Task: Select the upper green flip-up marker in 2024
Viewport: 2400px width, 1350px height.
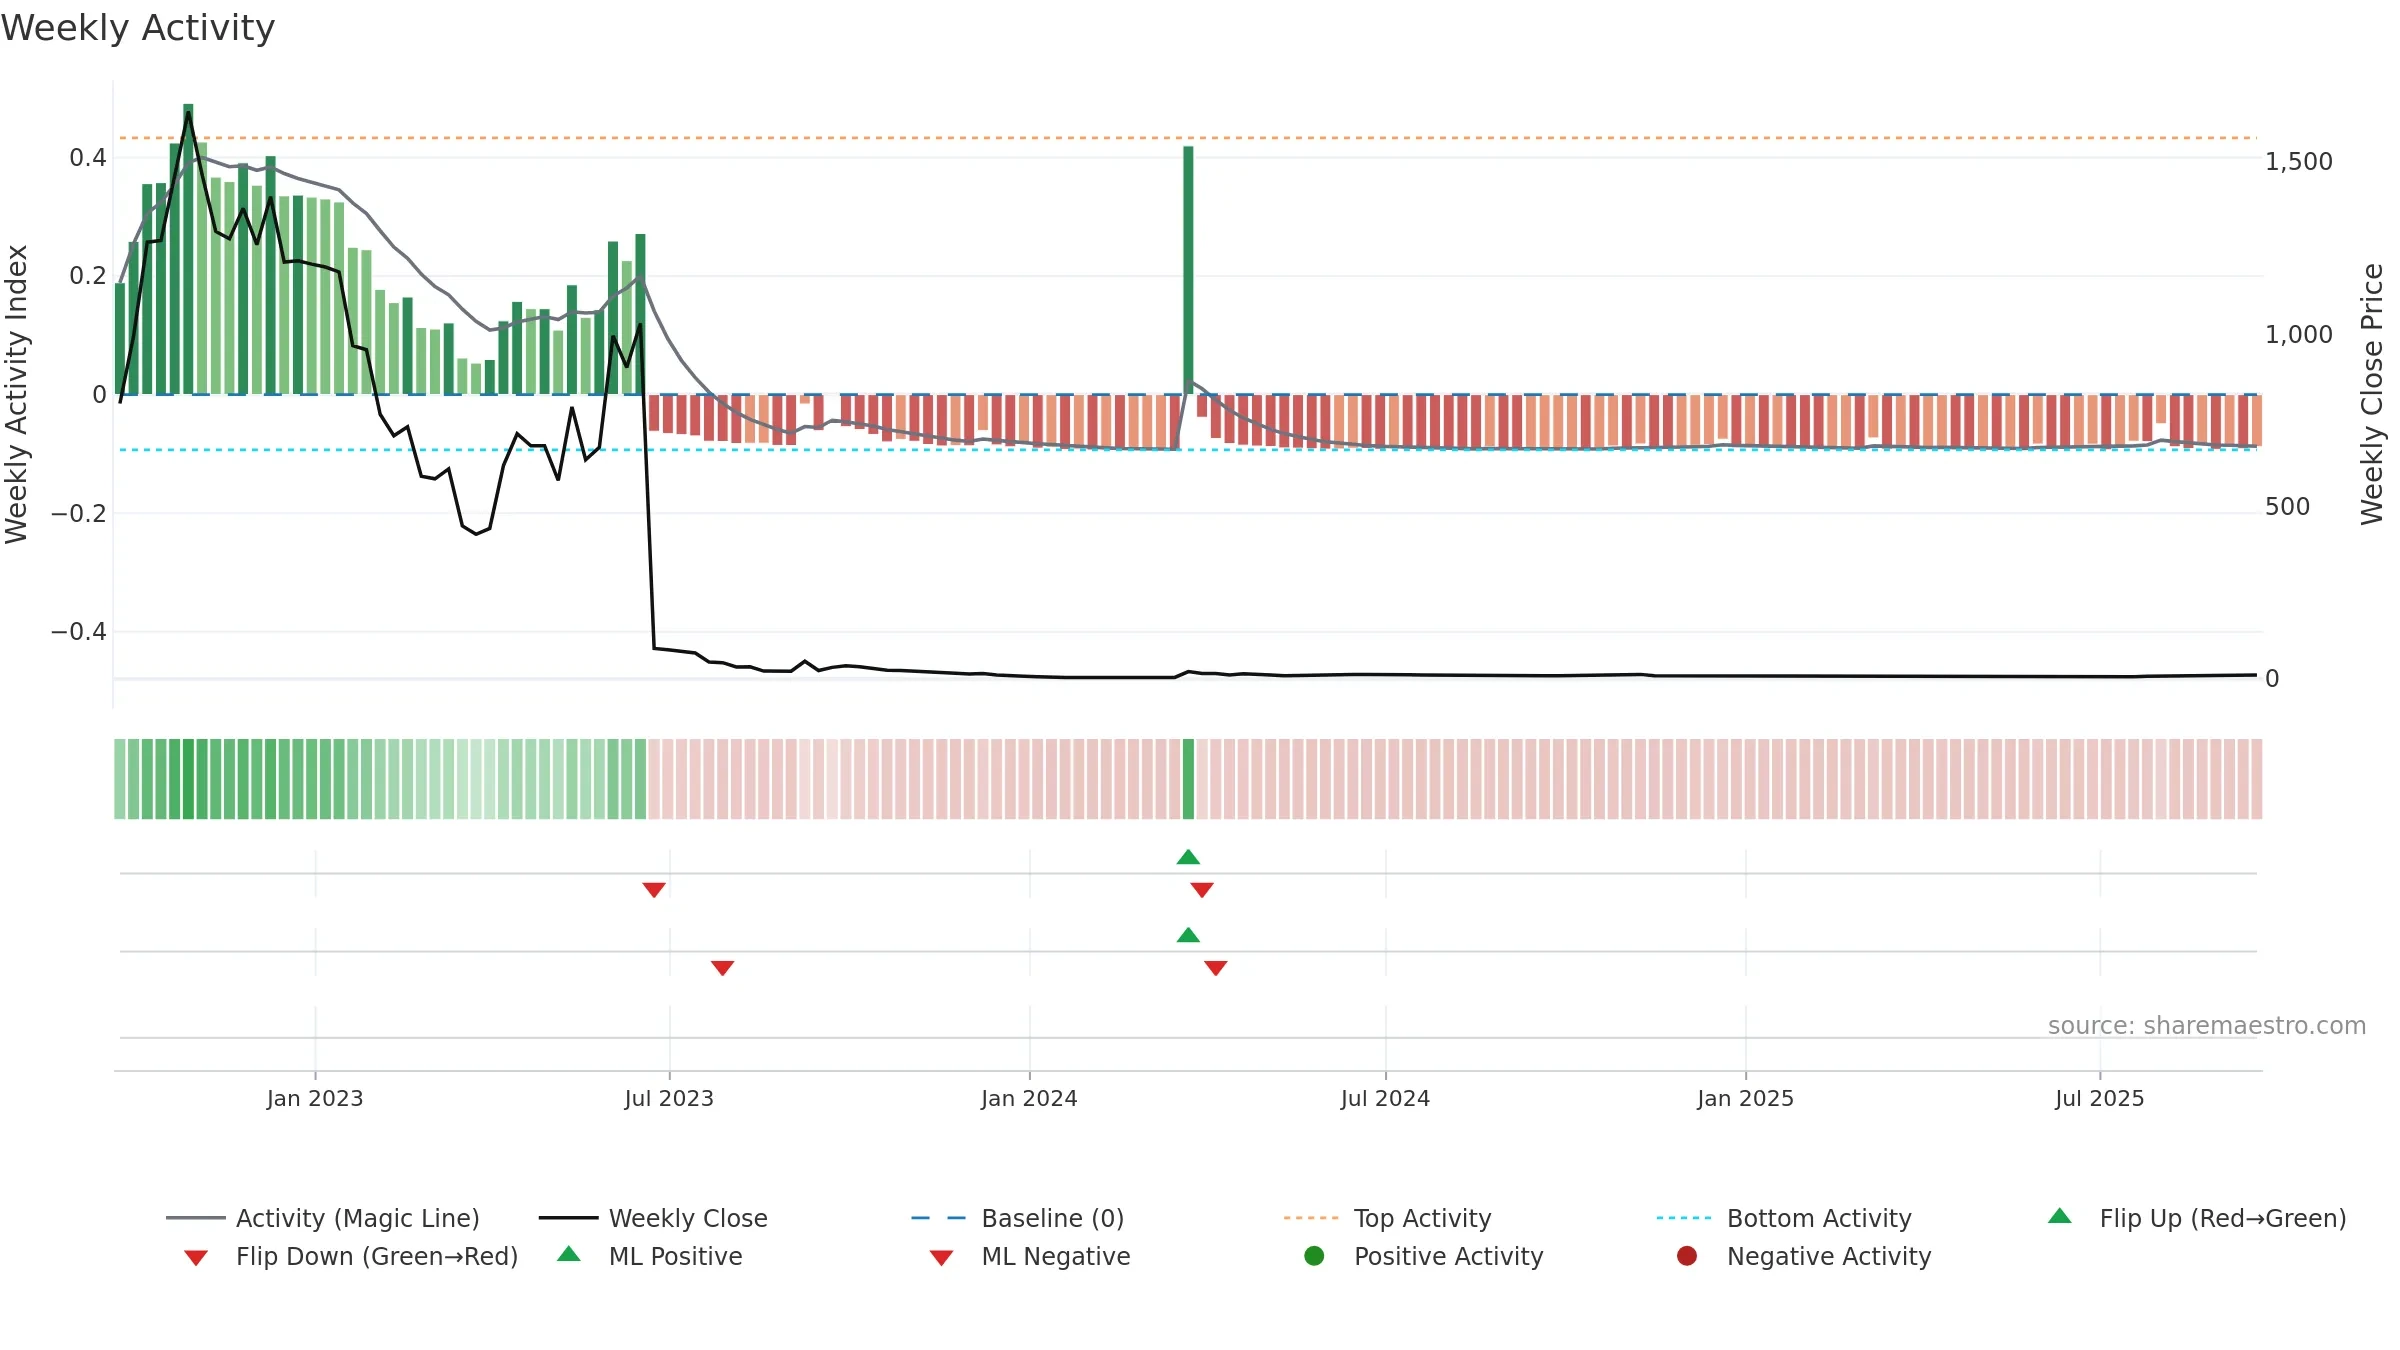Action: tap(1188, 857)
